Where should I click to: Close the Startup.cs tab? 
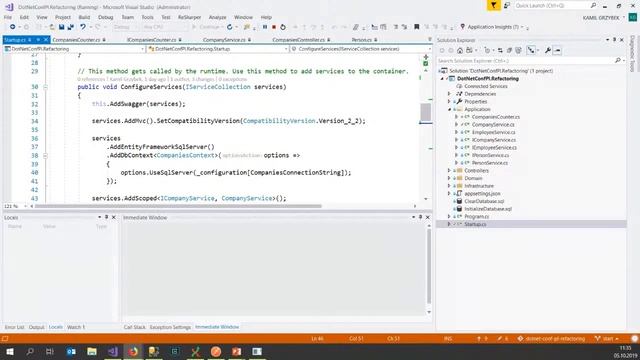coord(46,40)
